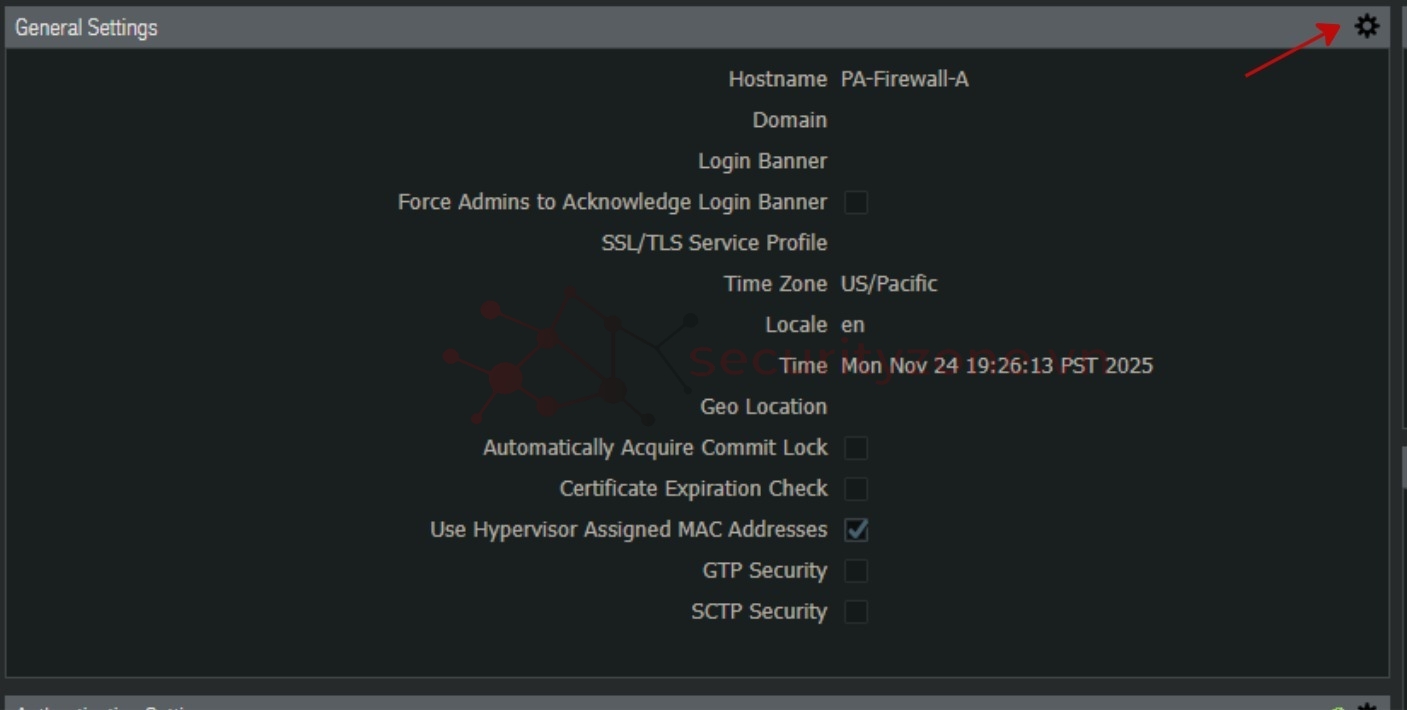The image size is (1407, 710).
Task: Click the Geo Location label
Action: coord(763,407)
